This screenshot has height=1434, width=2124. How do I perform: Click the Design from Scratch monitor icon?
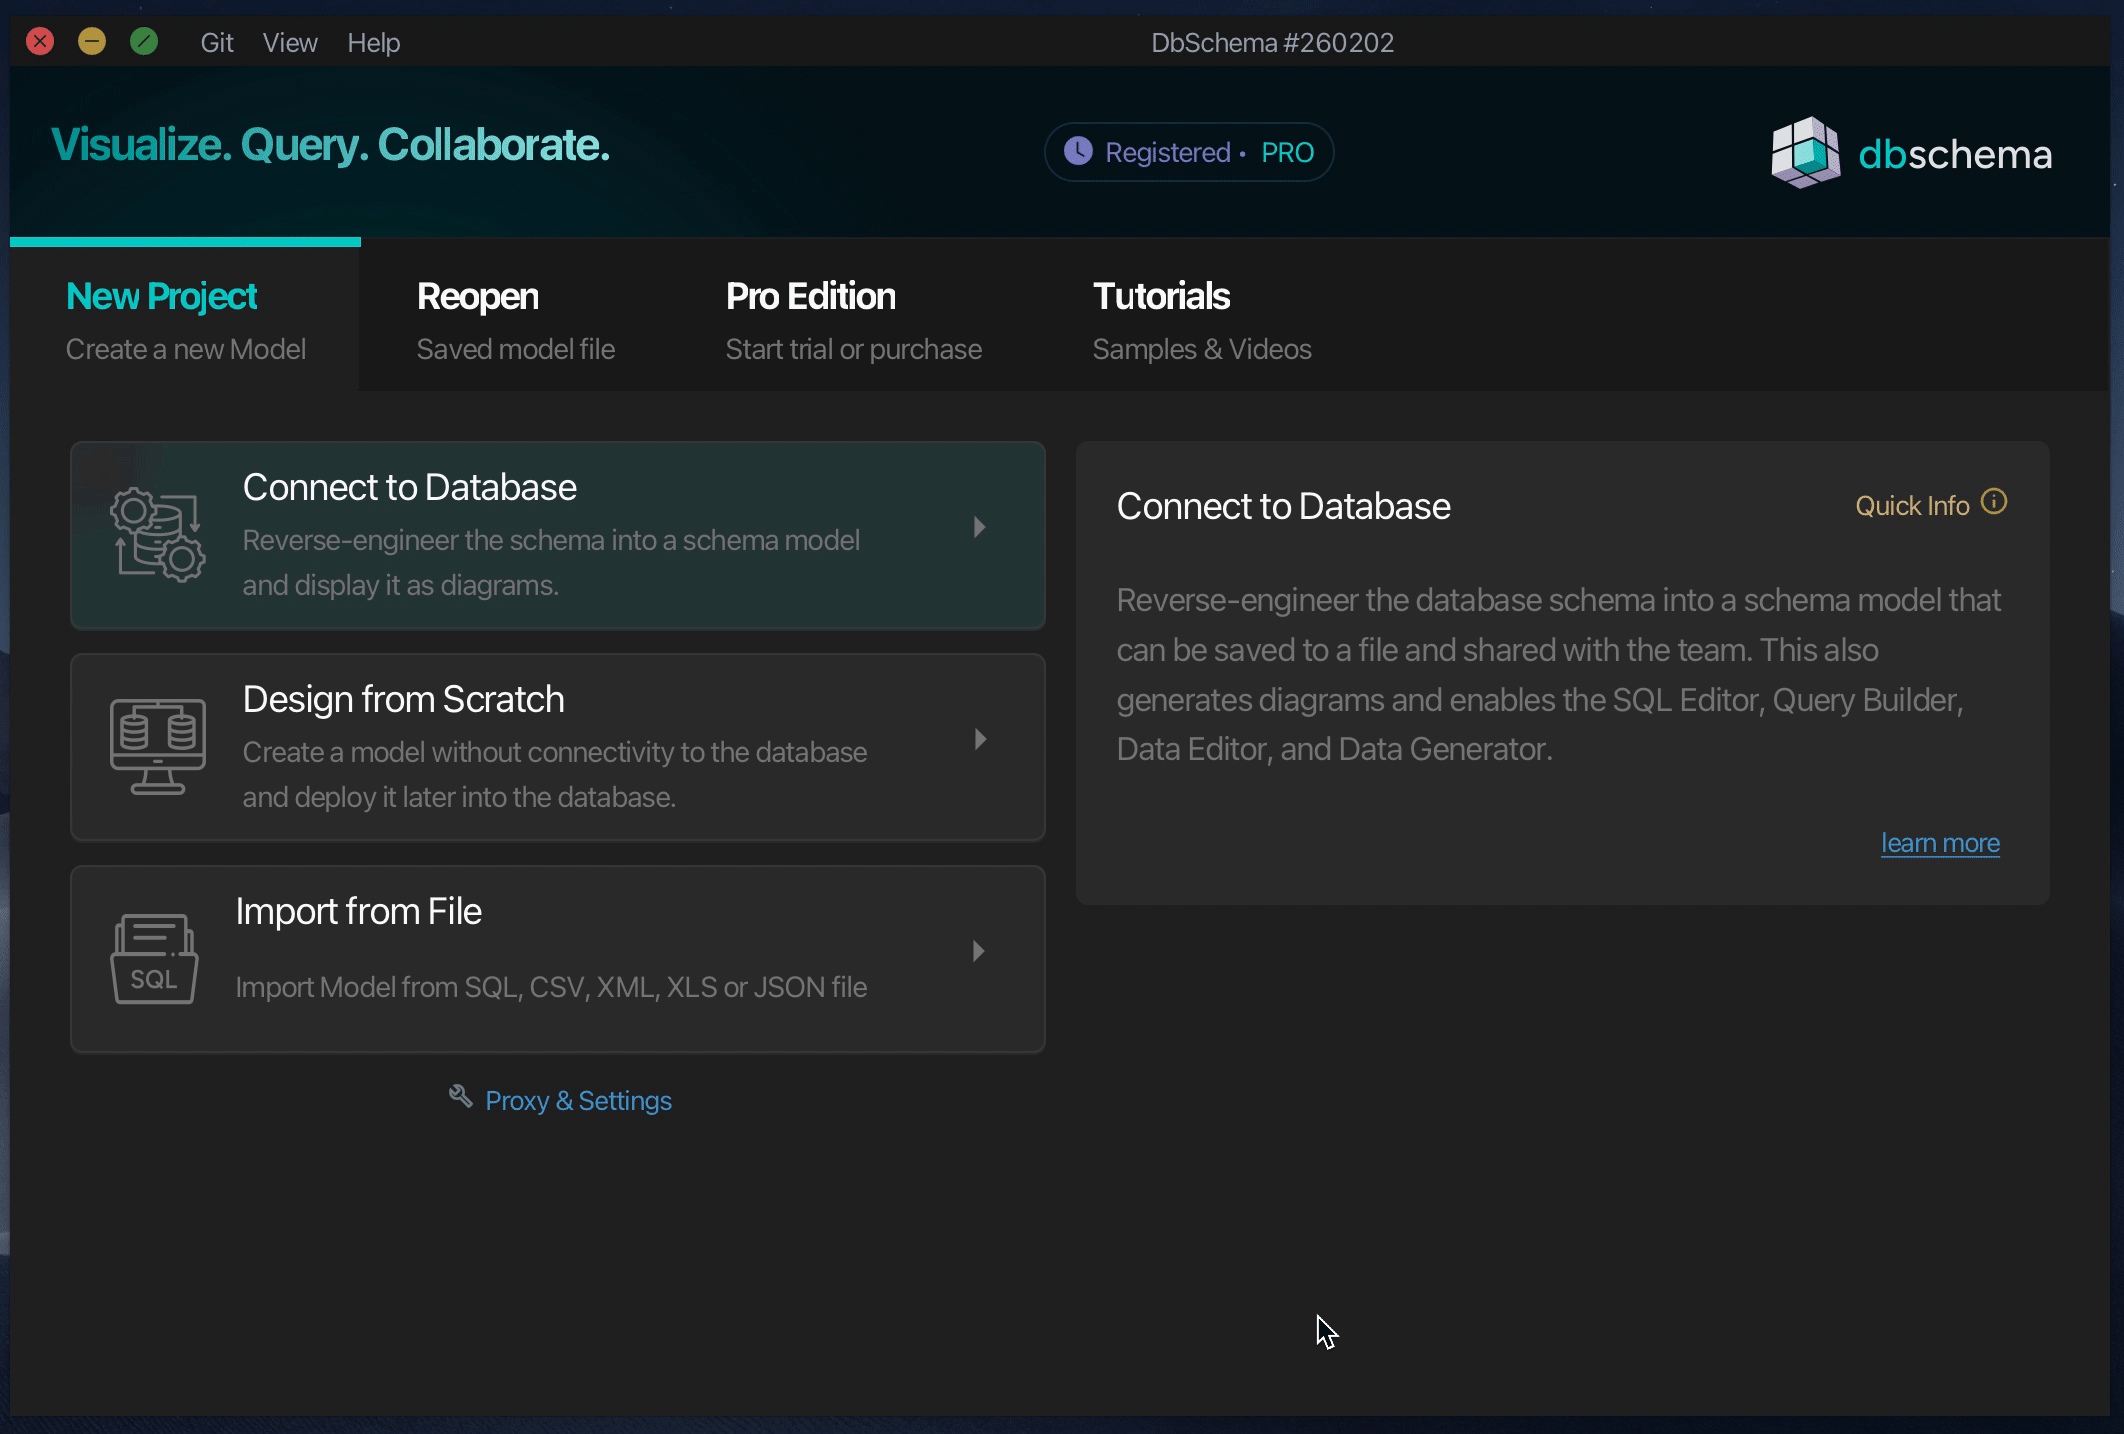pos(157,746)
